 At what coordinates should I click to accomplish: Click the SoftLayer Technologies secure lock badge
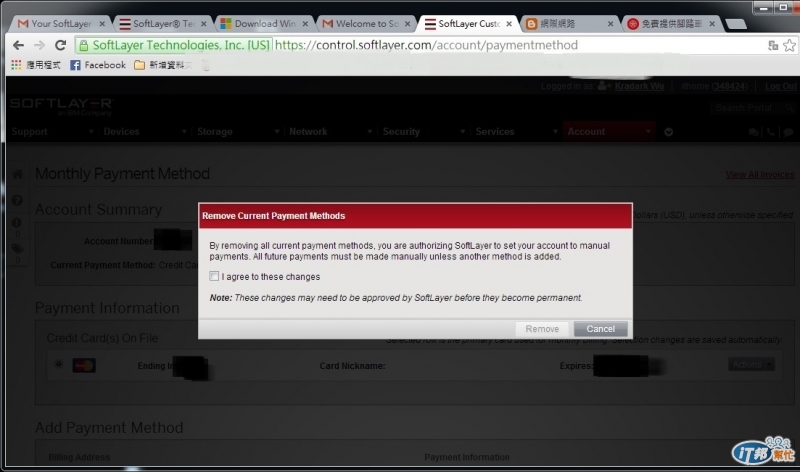[x=174, y=45]
